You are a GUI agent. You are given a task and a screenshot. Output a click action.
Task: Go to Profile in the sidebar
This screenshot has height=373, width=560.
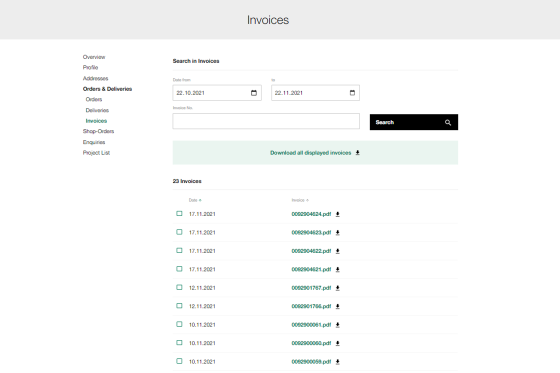pyautogui.click(x=90, y=68)
